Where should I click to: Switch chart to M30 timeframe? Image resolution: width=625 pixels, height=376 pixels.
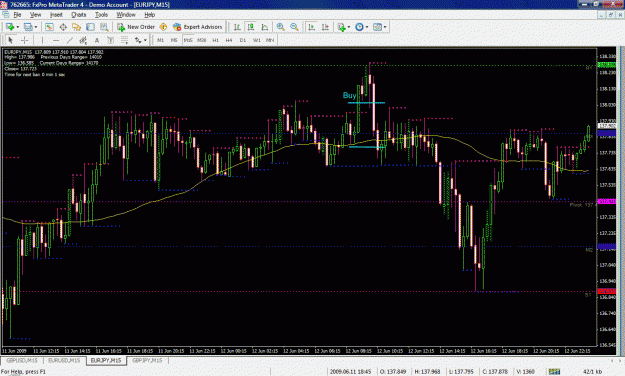[x=202, y=40]
